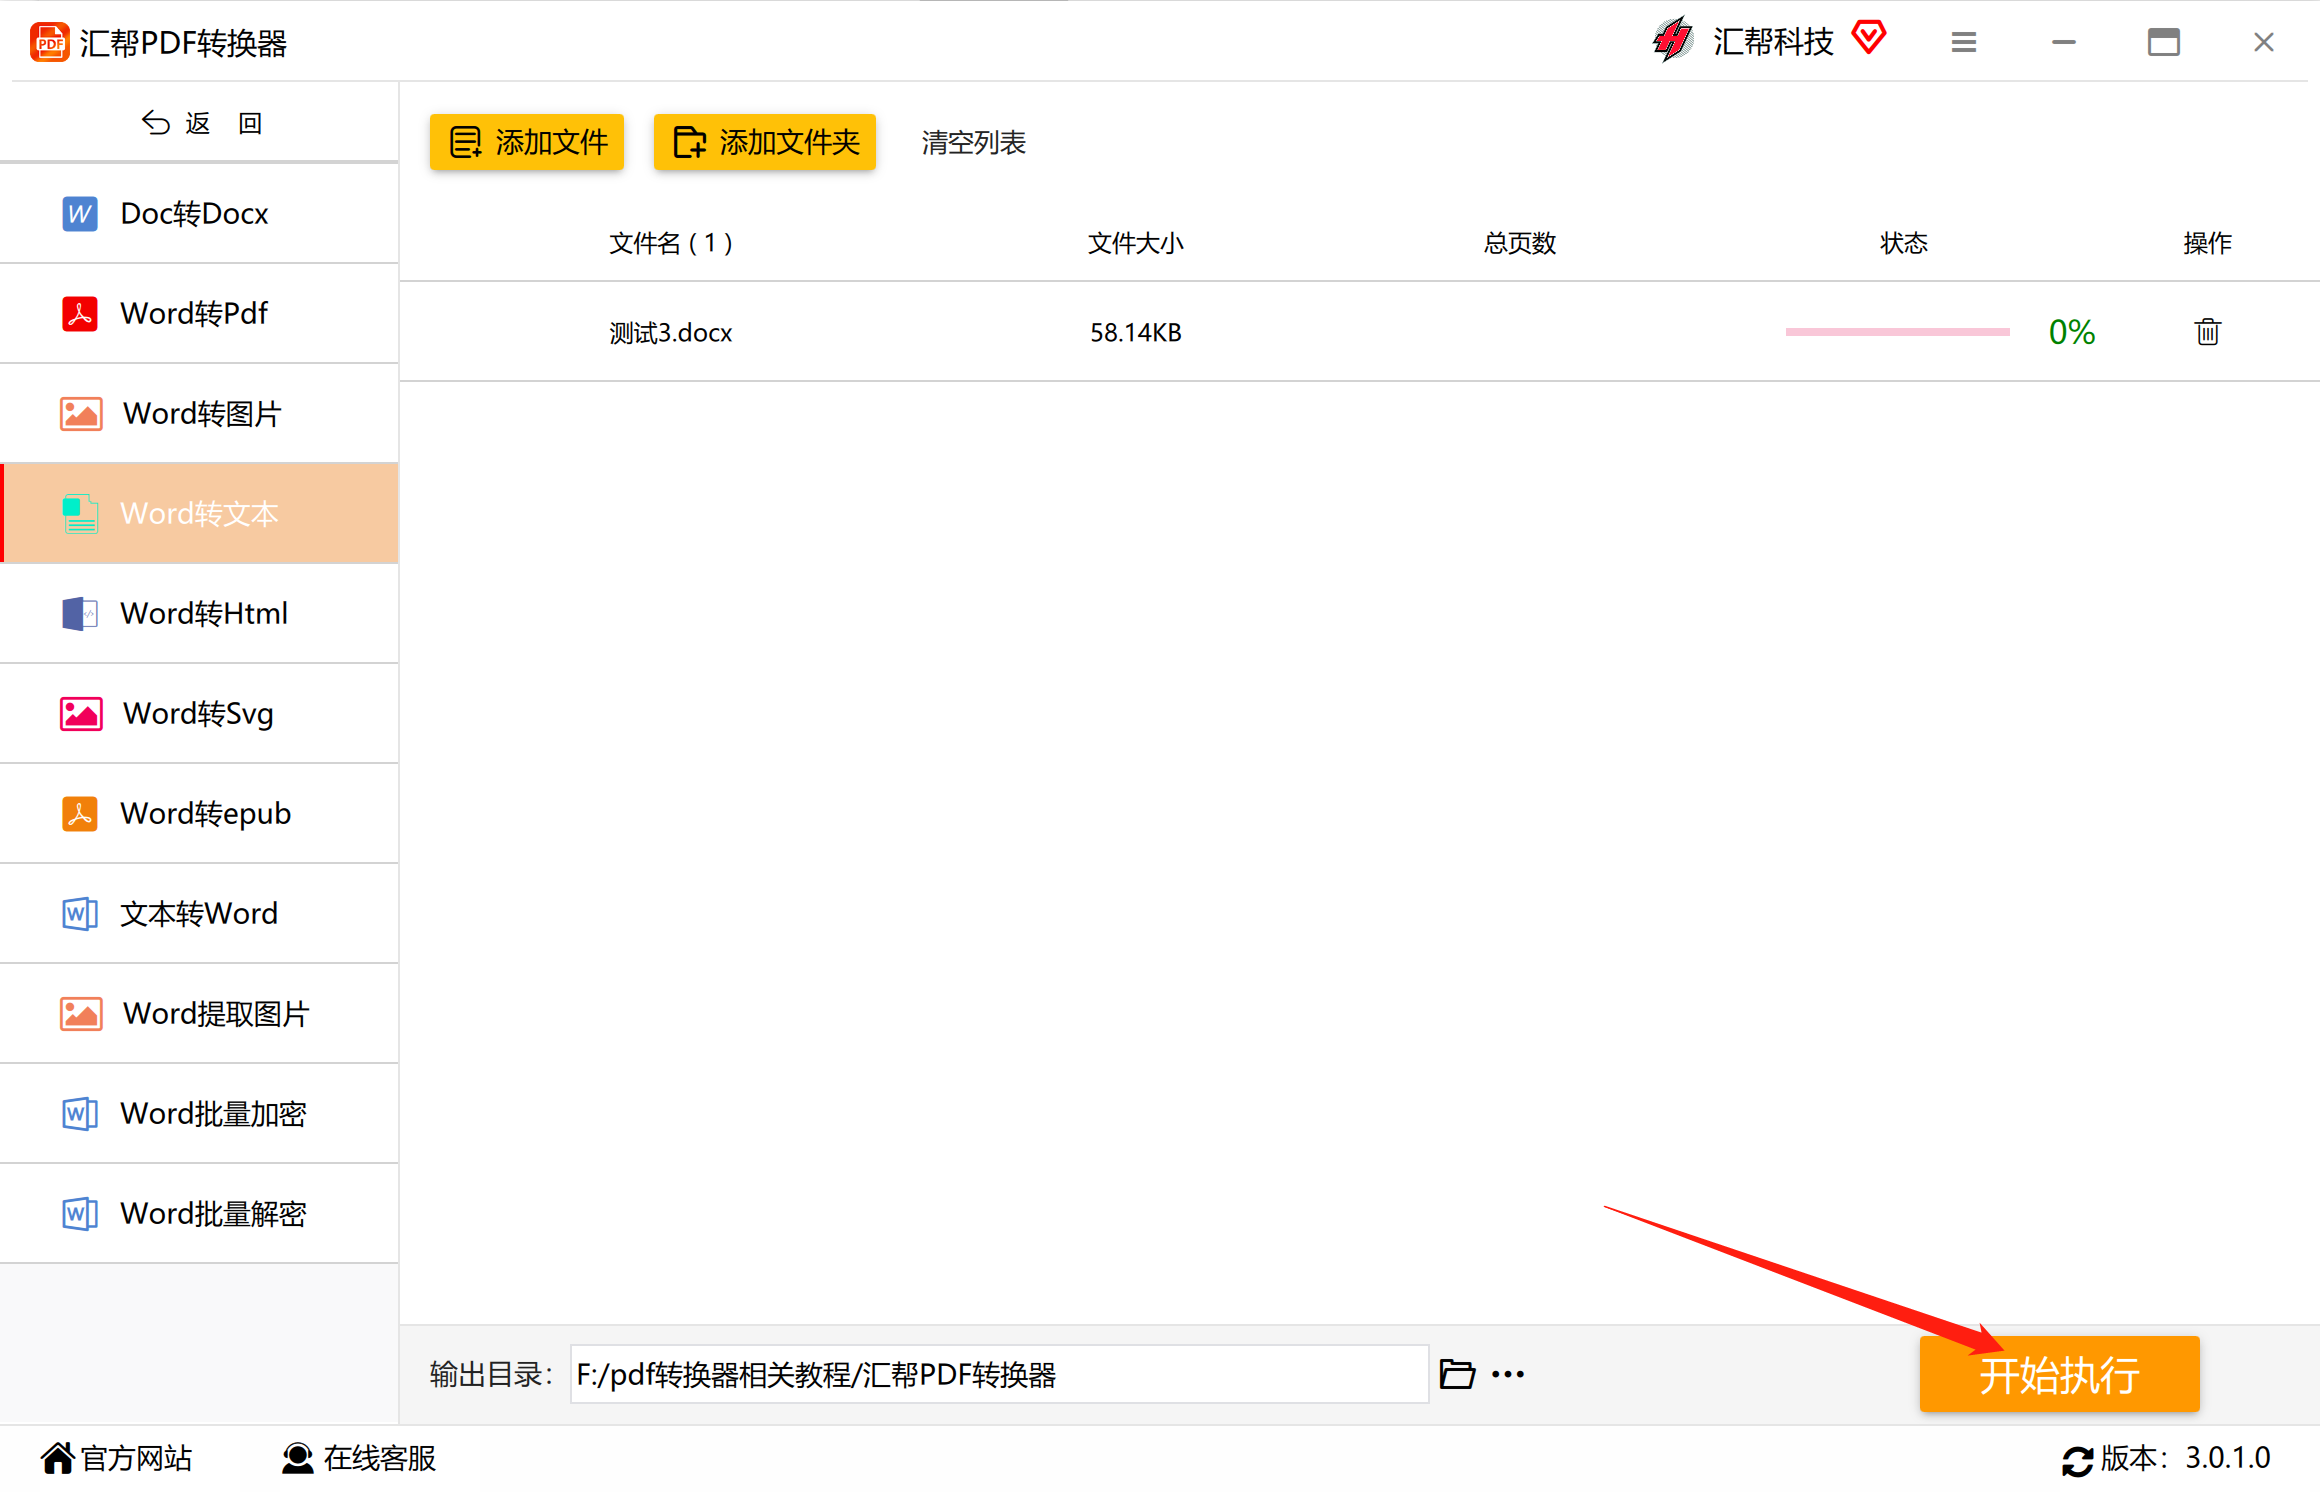Click the 开始执行 button
Image resolution: width=2320 pixels, height=1492 pixels.
click(2059, 1374)
